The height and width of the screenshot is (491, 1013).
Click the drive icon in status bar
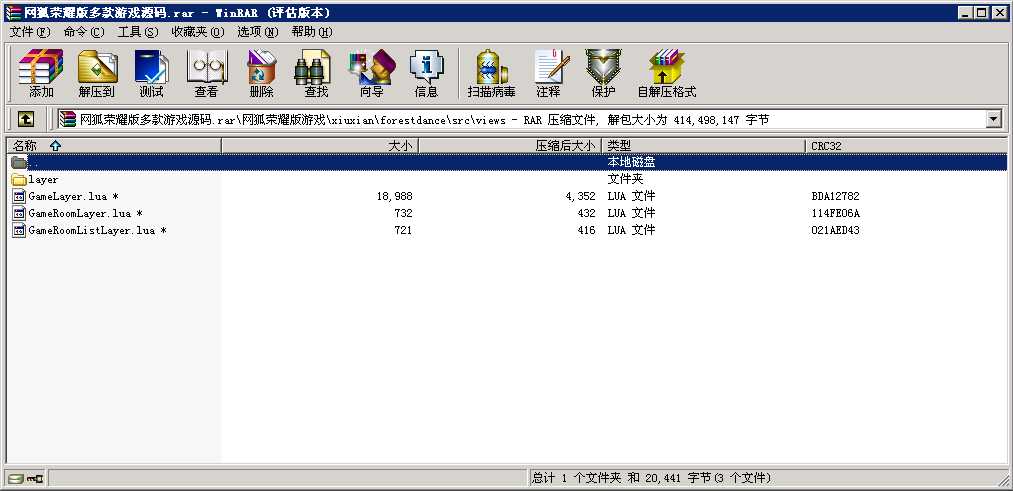16,479
